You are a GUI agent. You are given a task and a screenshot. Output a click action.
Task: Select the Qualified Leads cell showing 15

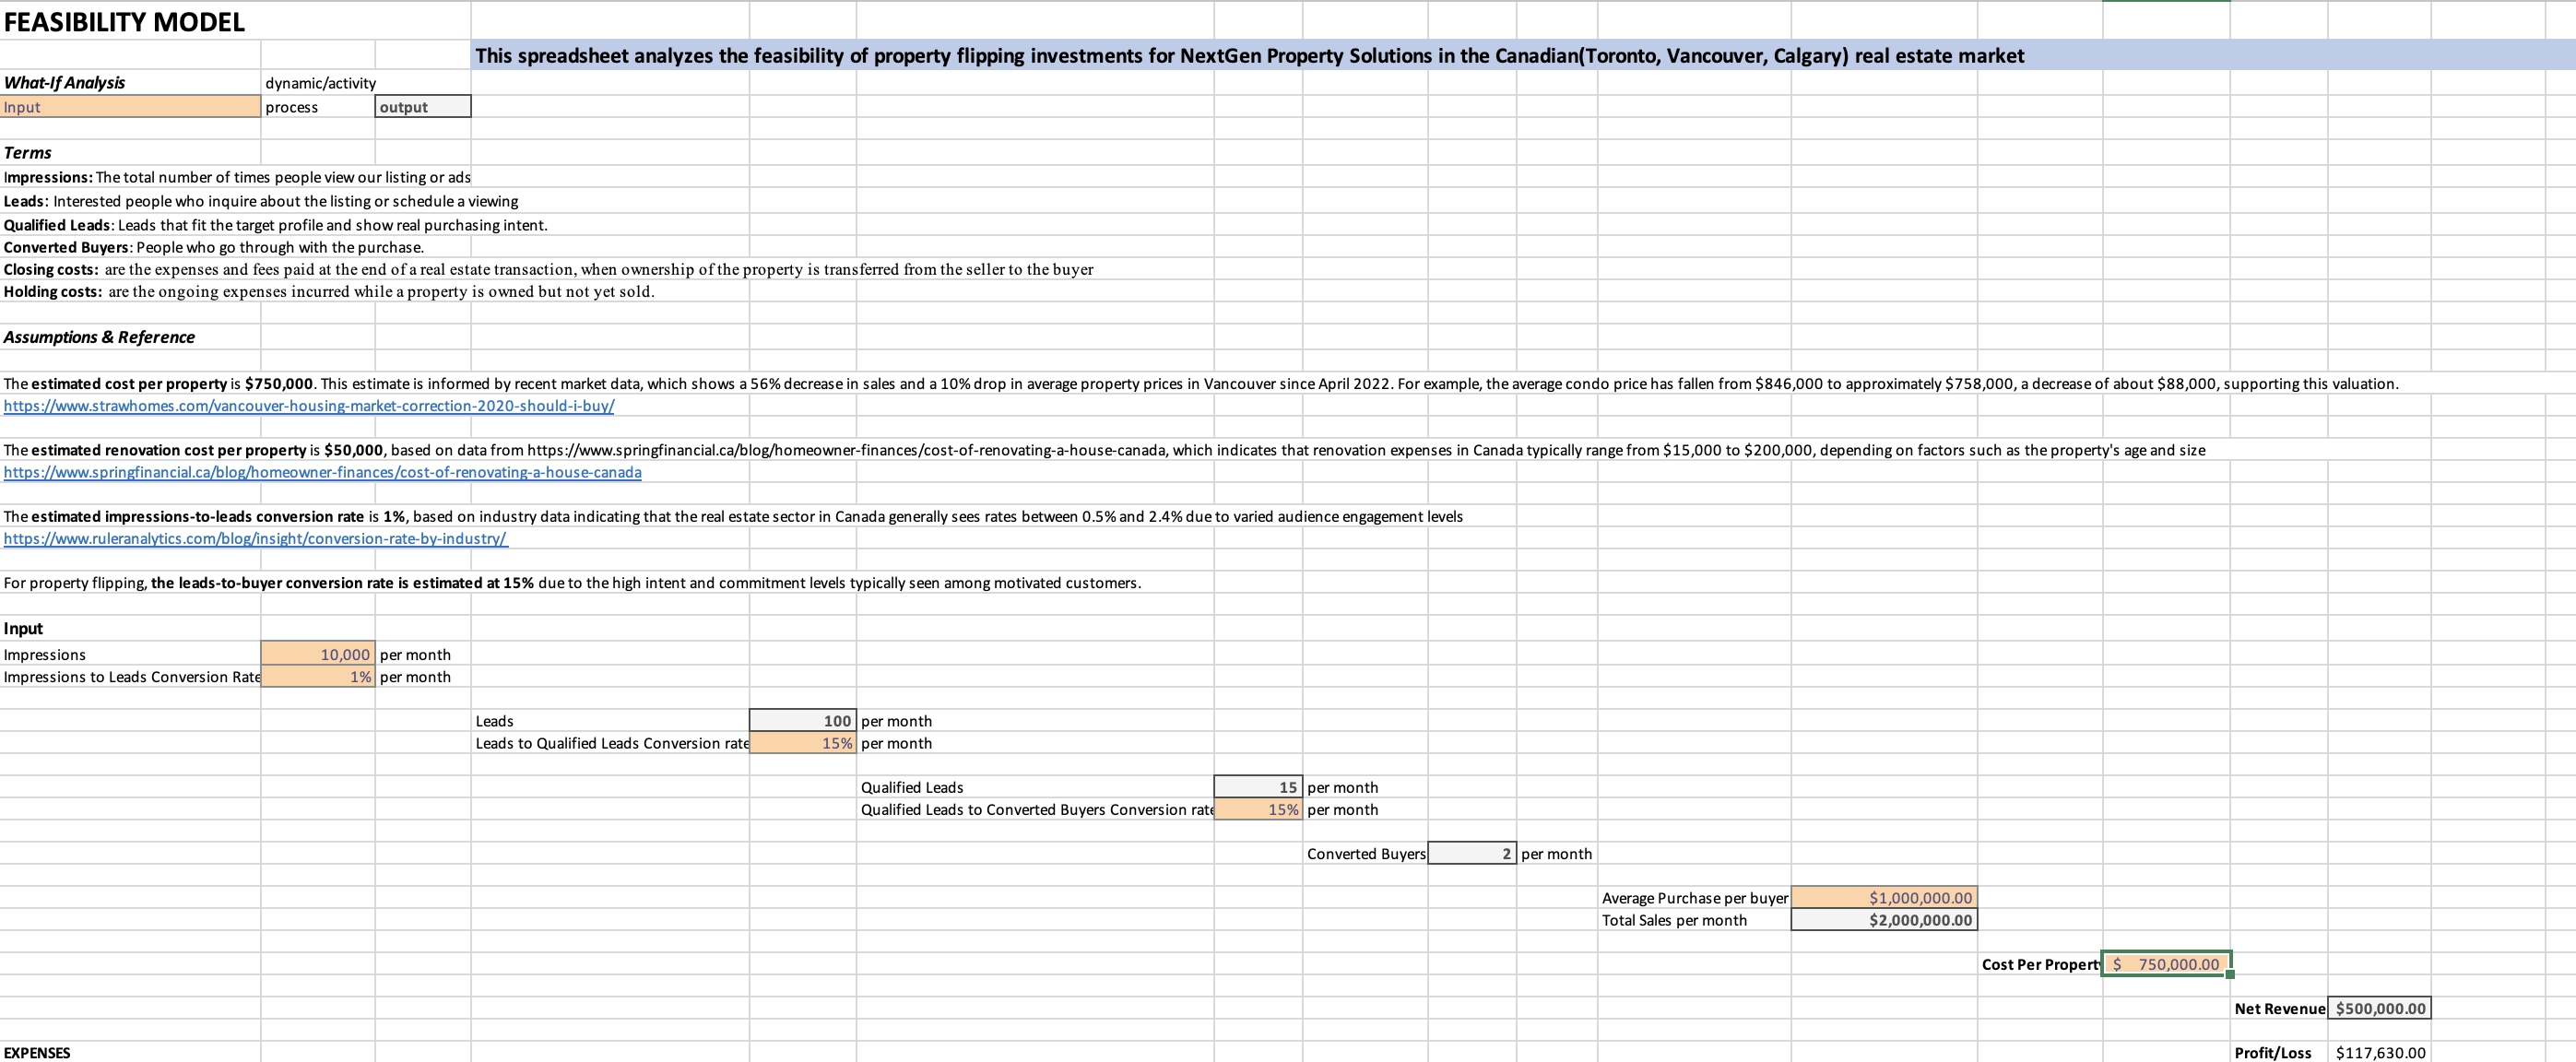pyautogui.click(x=1256, y=787)
